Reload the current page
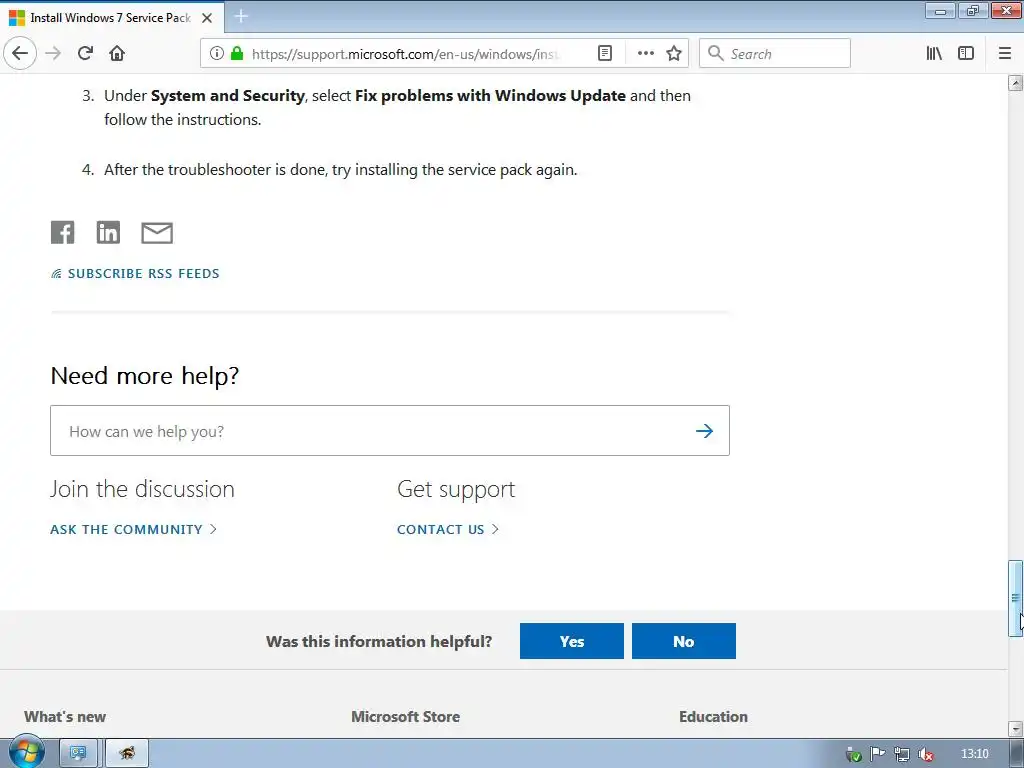 click(85, 54)
